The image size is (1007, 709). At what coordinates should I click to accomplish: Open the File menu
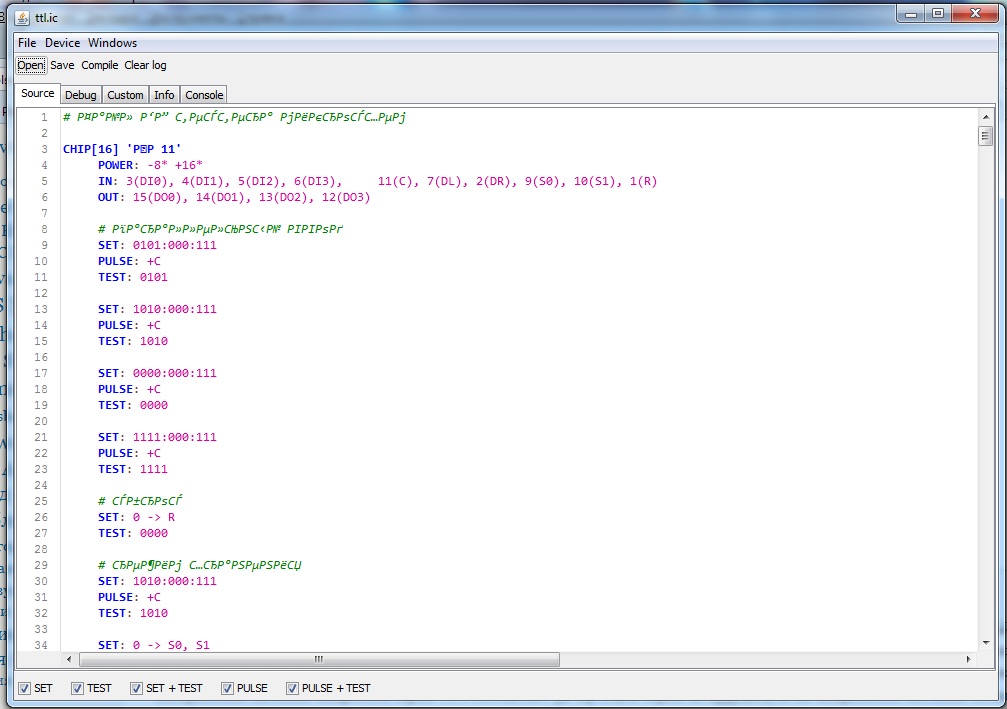27,43
